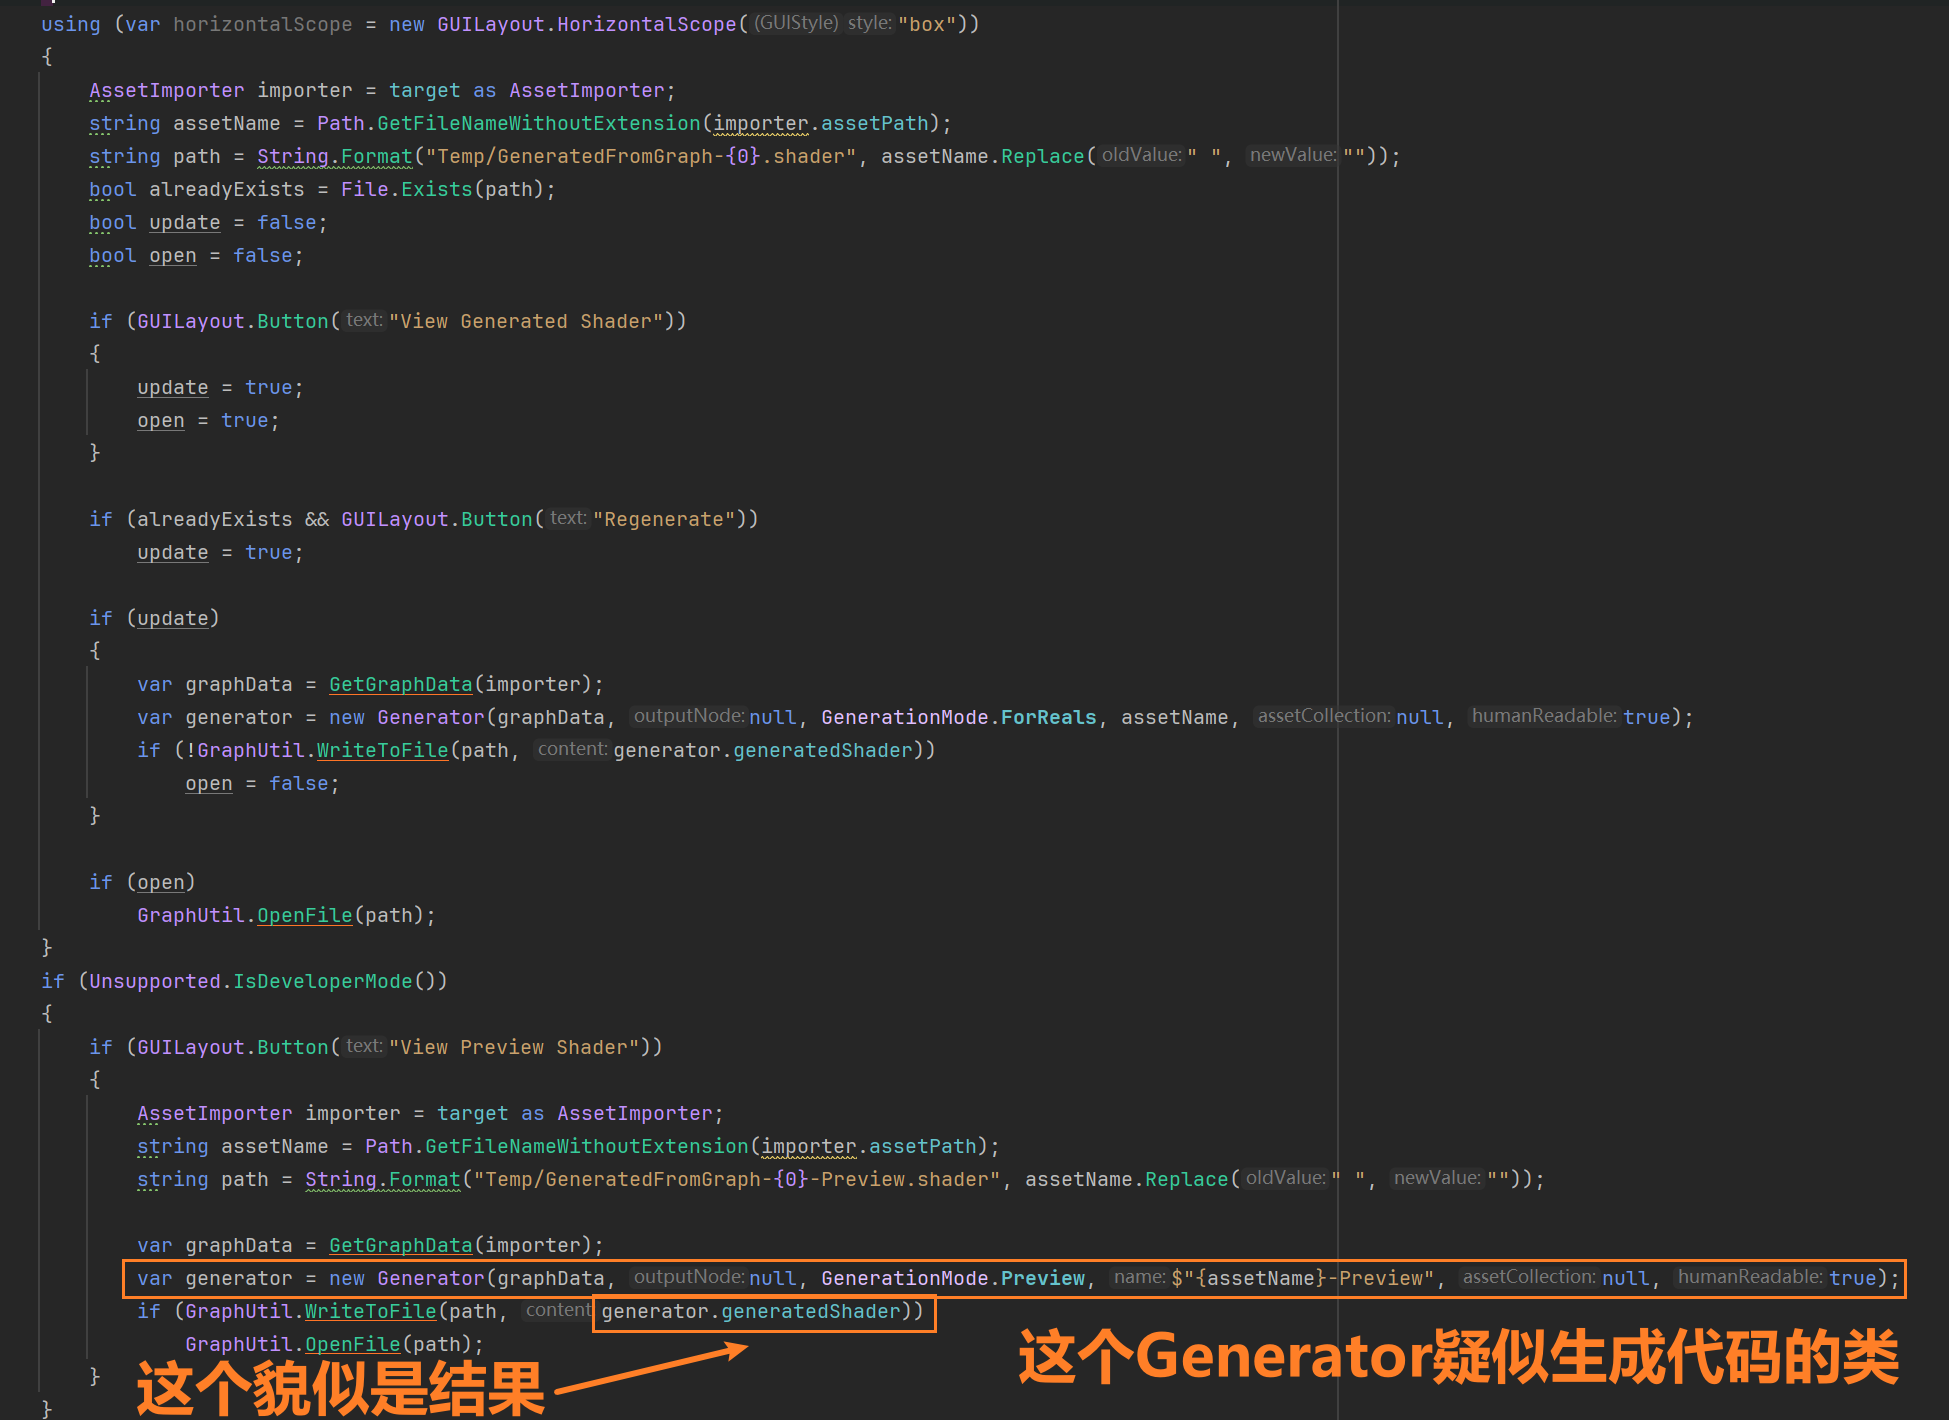Click the OpenFile call under if (open)
The image size is (1949, 1420).
click(304, 915)
